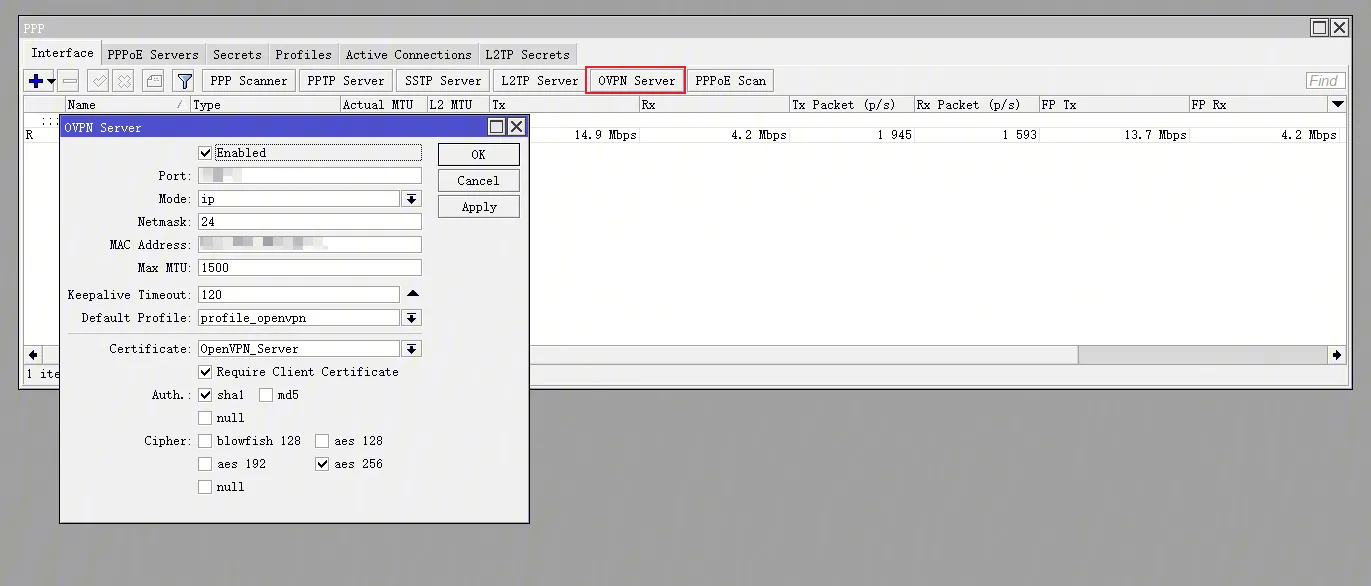Open the Filter funnel icon
Viewport: 1371px width, 586px height.
pos(184,81)
